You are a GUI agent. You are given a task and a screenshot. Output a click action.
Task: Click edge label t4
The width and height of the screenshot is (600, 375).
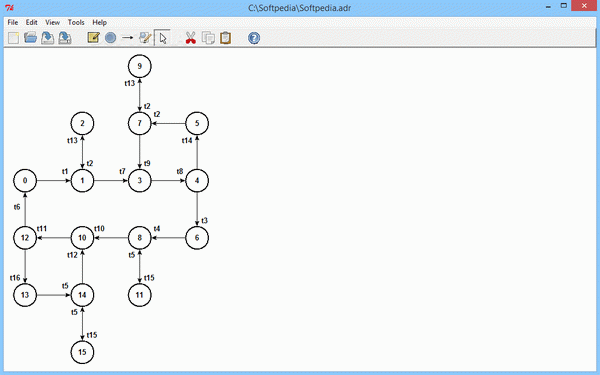(x=157, y=229)
